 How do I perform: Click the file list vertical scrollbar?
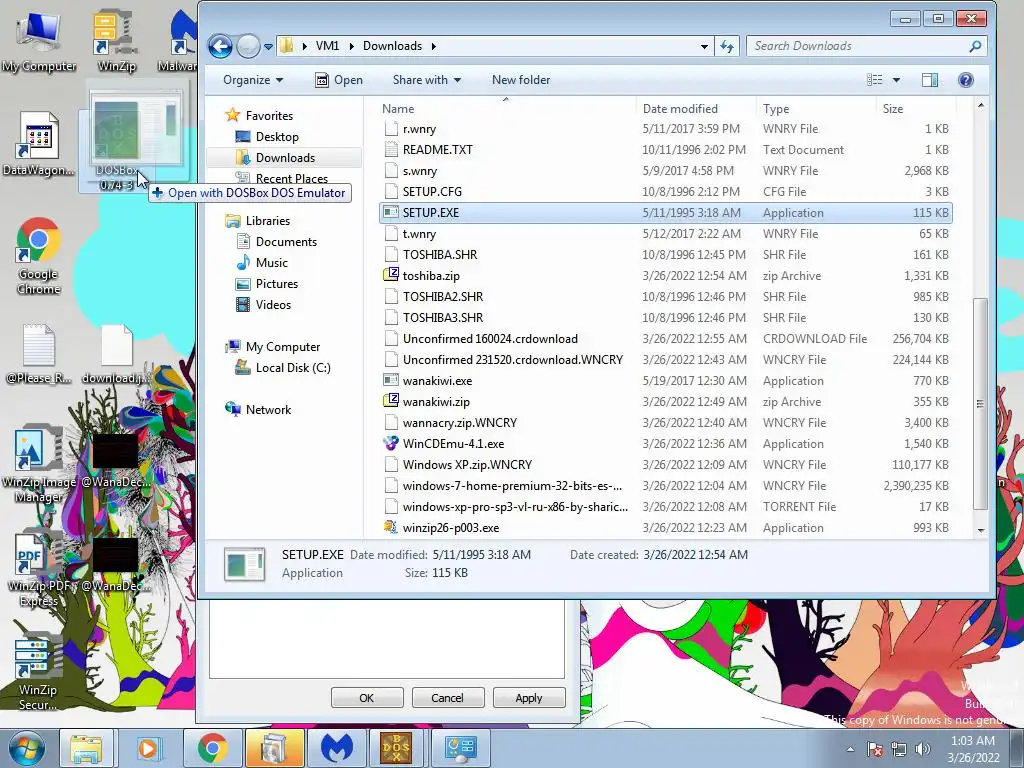point(980,404)
